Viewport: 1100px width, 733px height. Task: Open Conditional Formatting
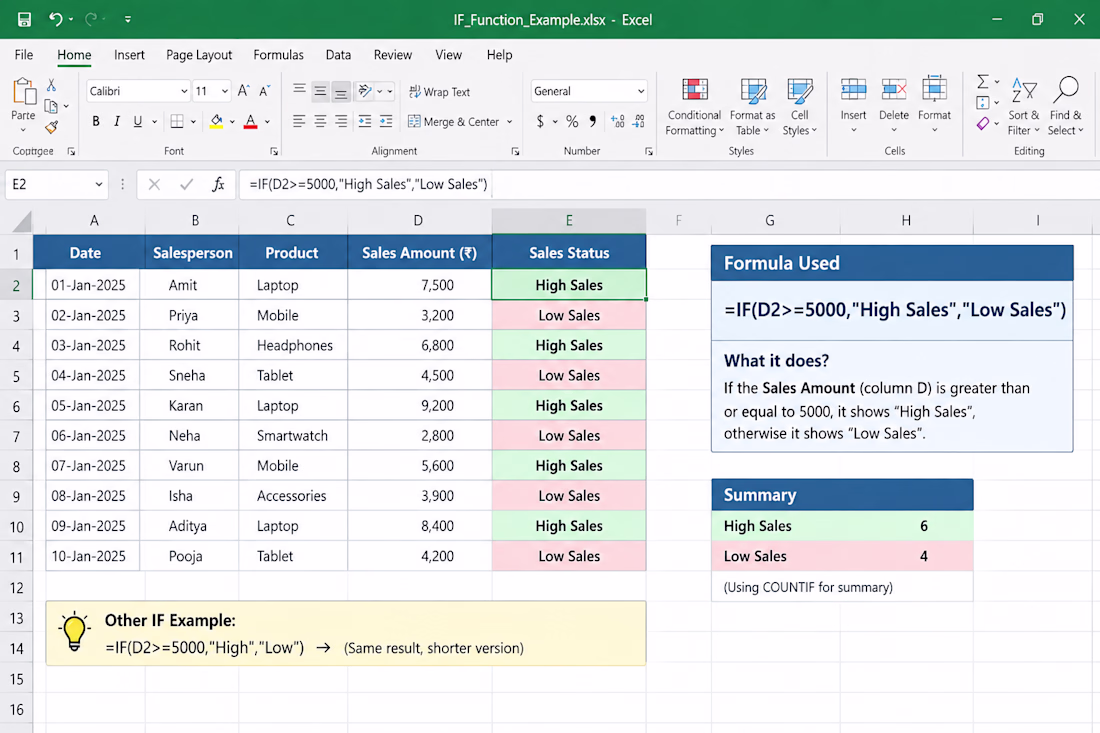point(694,107)
